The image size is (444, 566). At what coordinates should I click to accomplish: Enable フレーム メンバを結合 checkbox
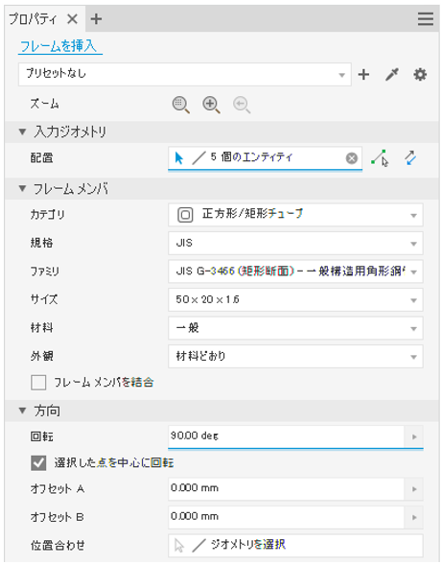(x=39, y=383)
